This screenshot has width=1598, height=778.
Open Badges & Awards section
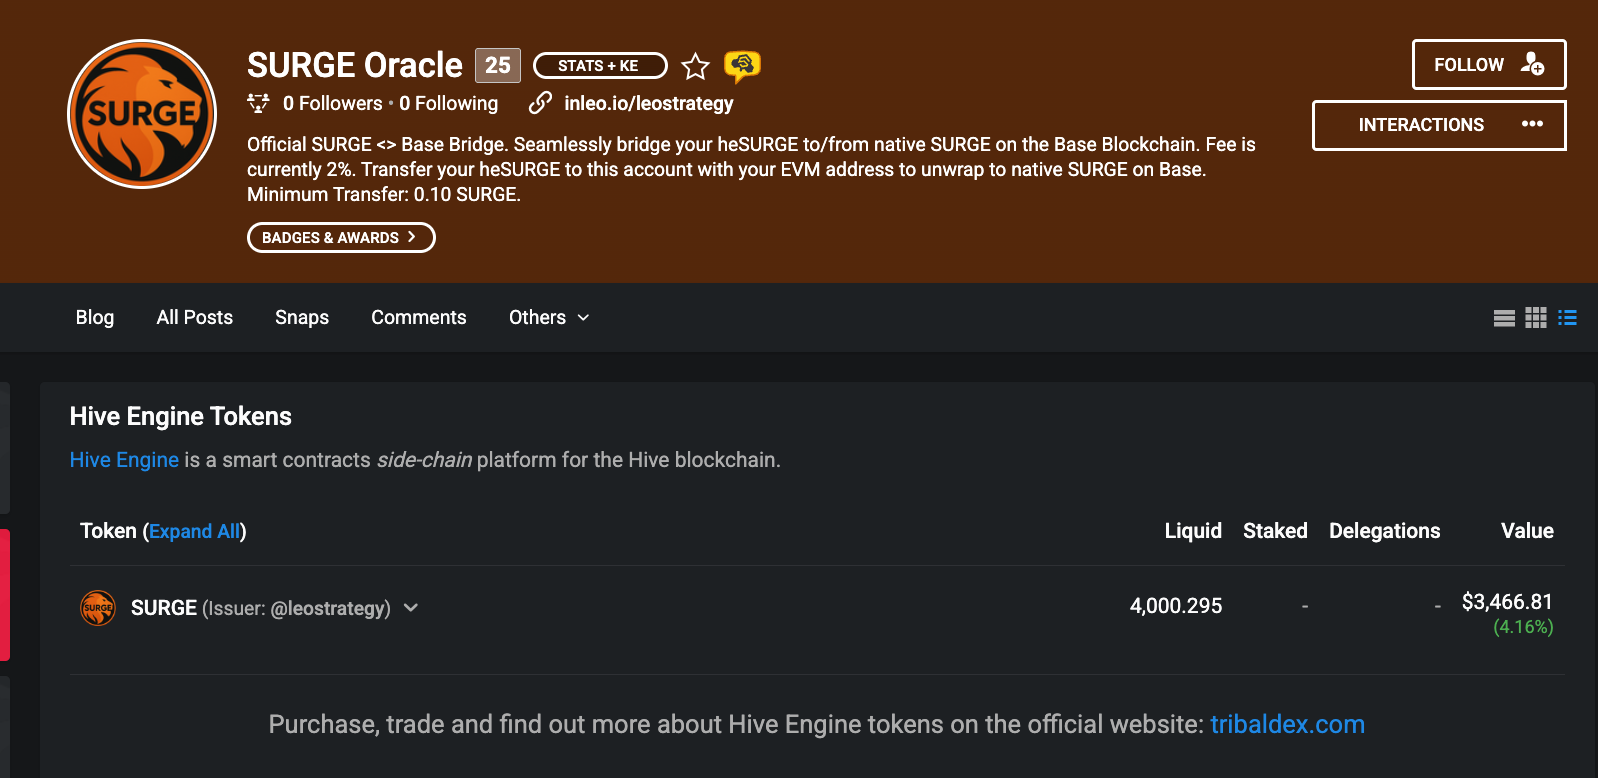pyautogui.click(x=340, y=238)
